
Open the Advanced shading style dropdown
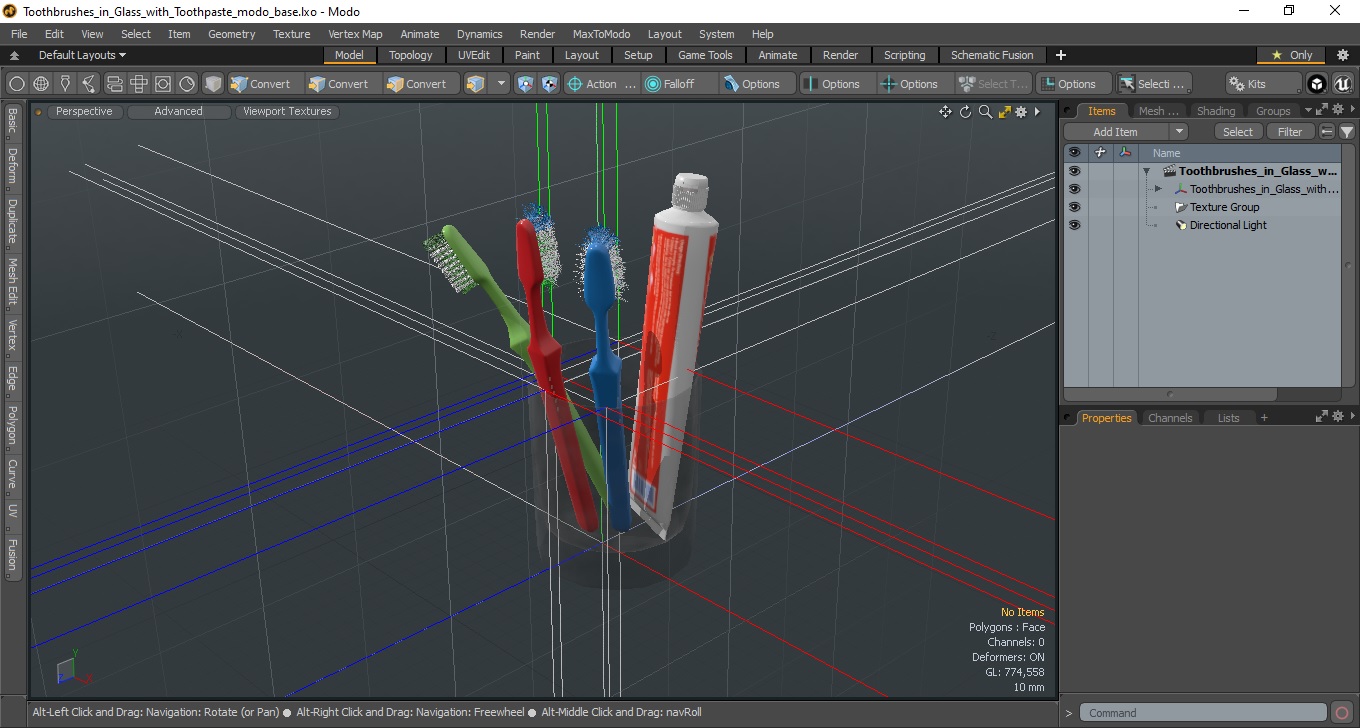(x=178, y=112)
